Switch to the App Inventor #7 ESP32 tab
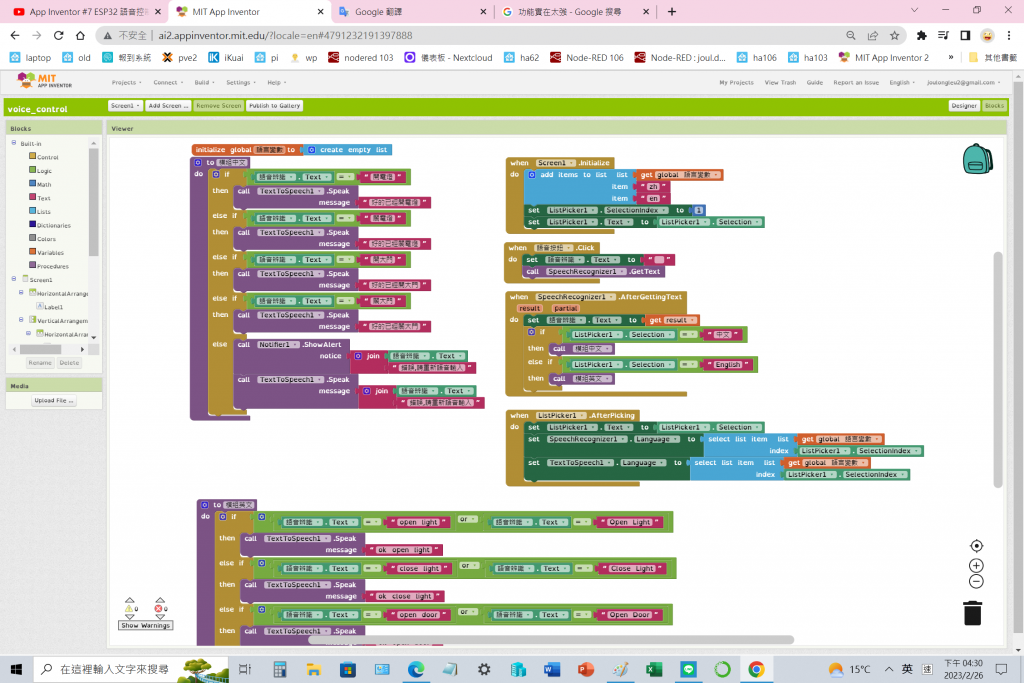1024x683 pixels. (87, 12)
